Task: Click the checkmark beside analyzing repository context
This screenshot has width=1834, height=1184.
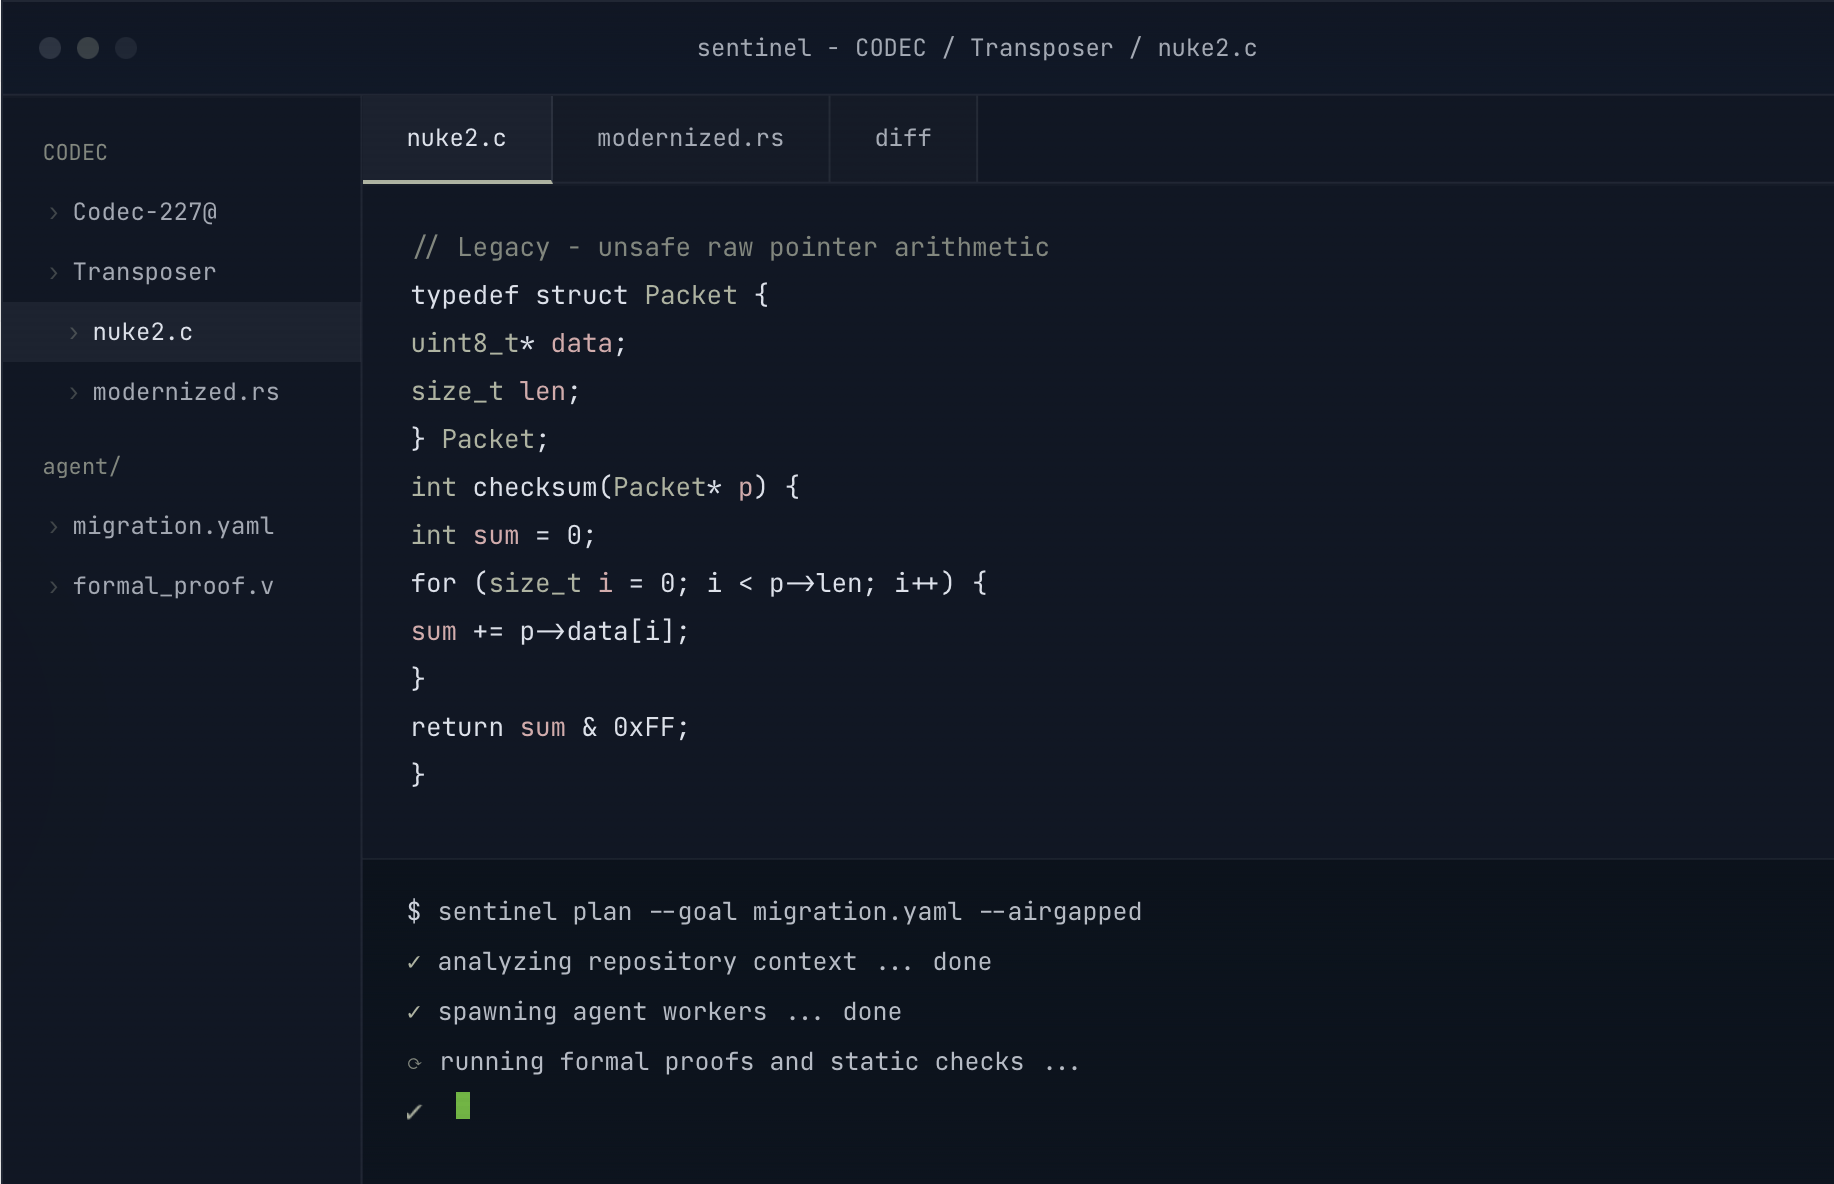Action: (x=414, y=962)
